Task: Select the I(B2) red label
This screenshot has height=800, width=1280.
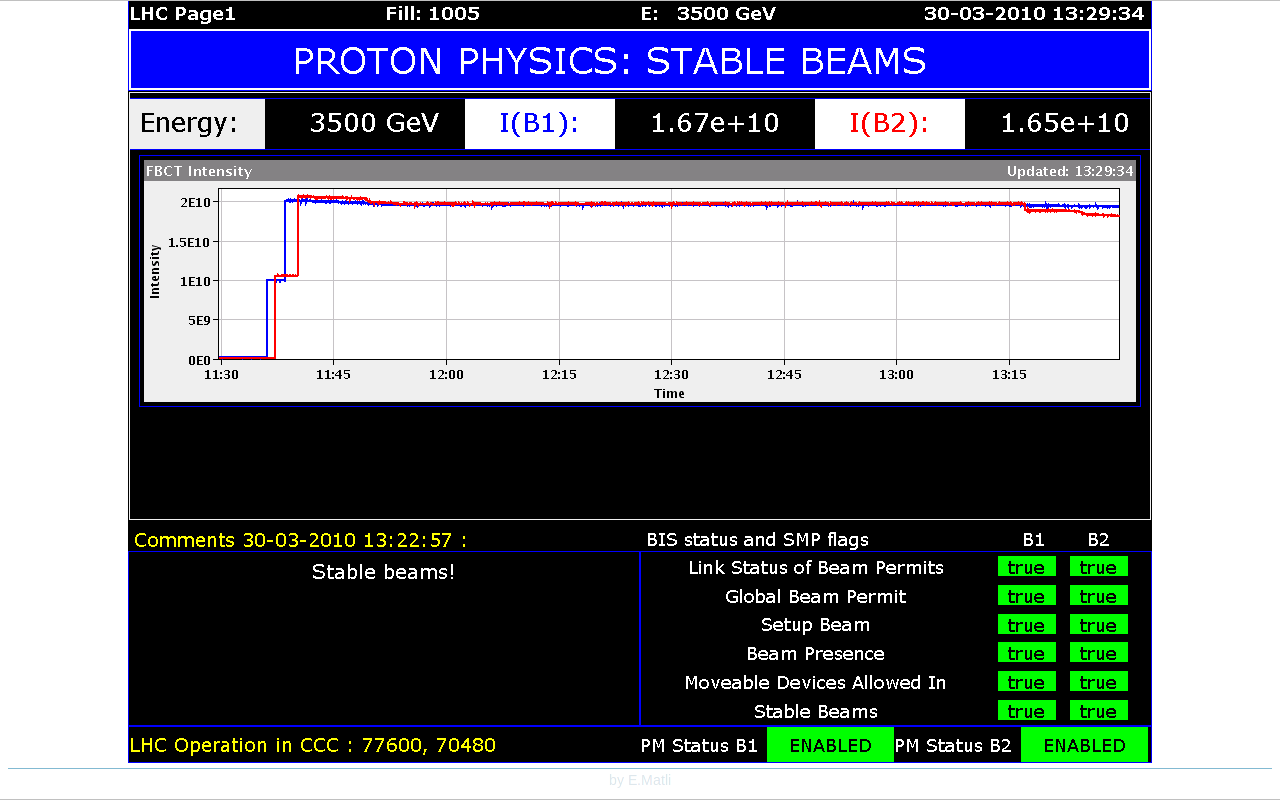Action: [890, 123]
